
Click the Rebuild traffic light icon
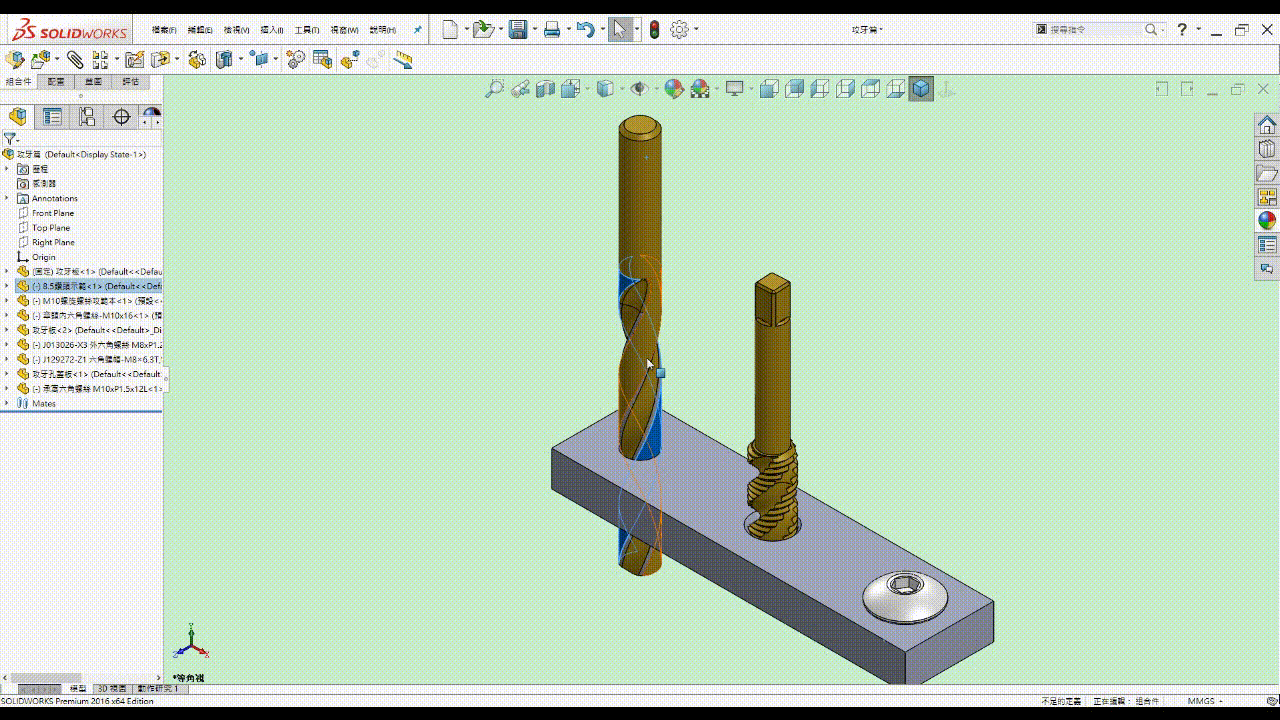coord(655,30)
